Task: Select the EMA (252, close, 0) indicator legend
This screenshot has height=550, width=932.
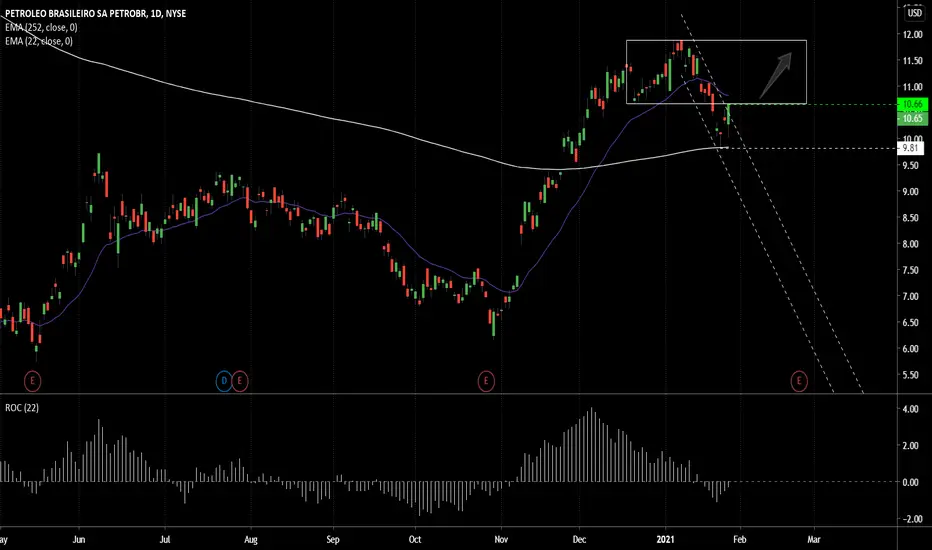Action: tap(41, 27)
